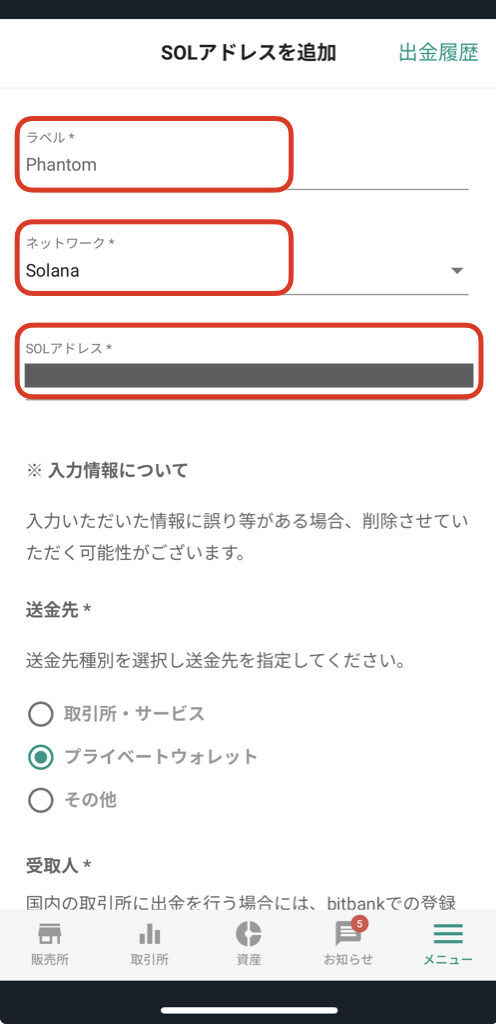Open the 取引所 bar chart icon
The image size is (496, 1024).
pos(149,934)
